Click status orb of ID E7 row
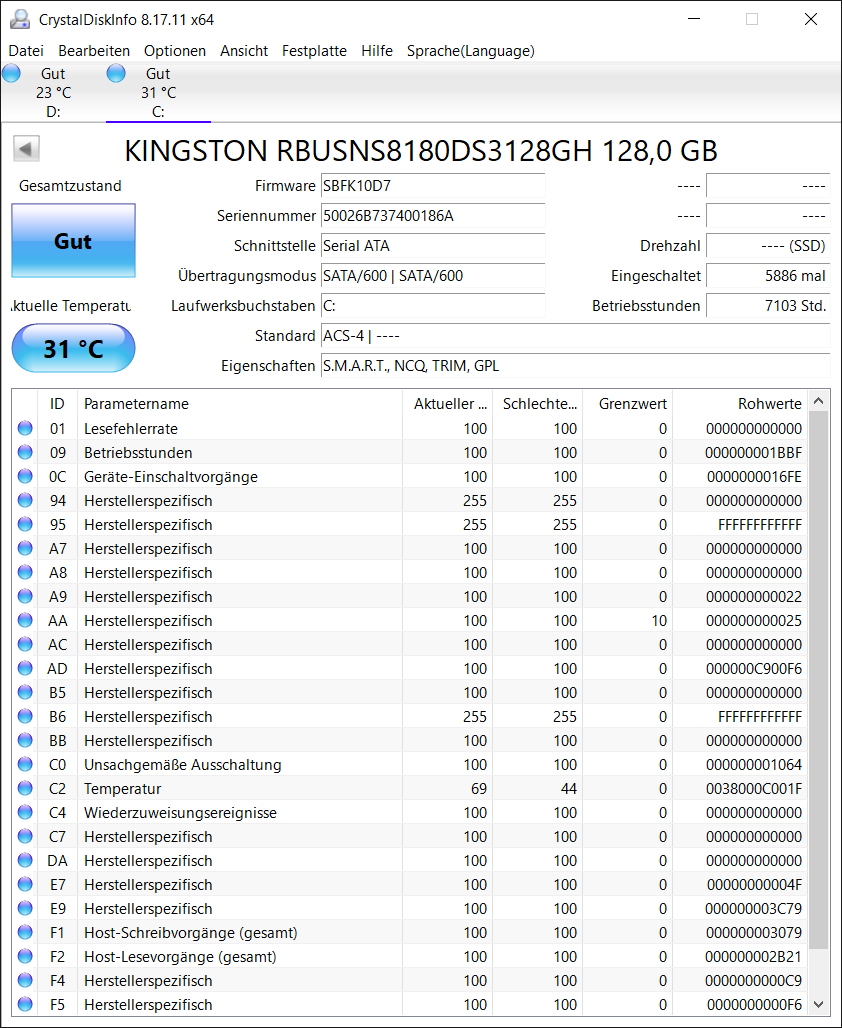 click(25, 884)
